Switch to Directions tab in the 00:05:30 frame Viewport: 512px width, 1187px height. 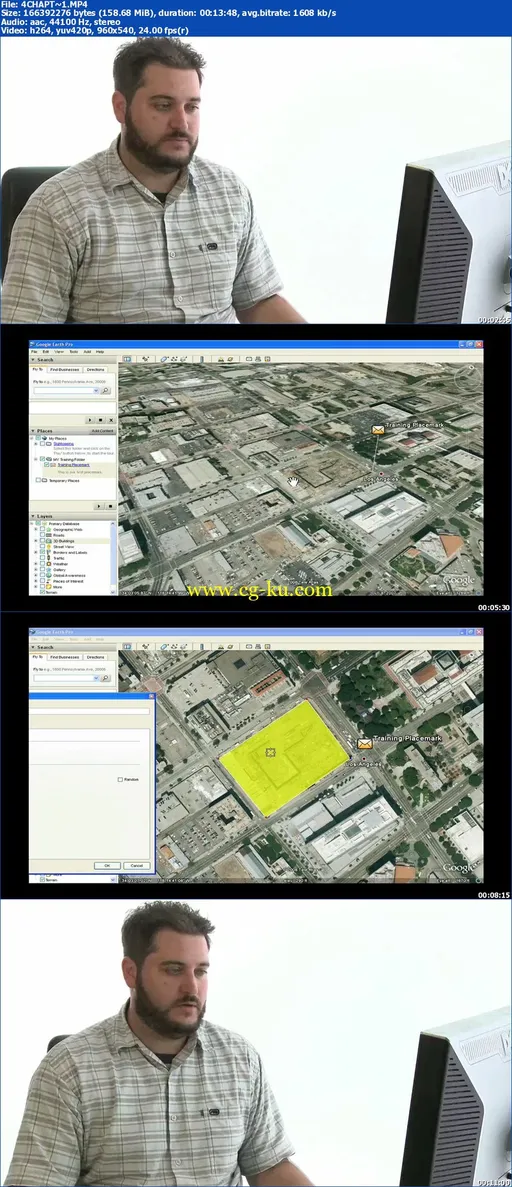[95, 369]
